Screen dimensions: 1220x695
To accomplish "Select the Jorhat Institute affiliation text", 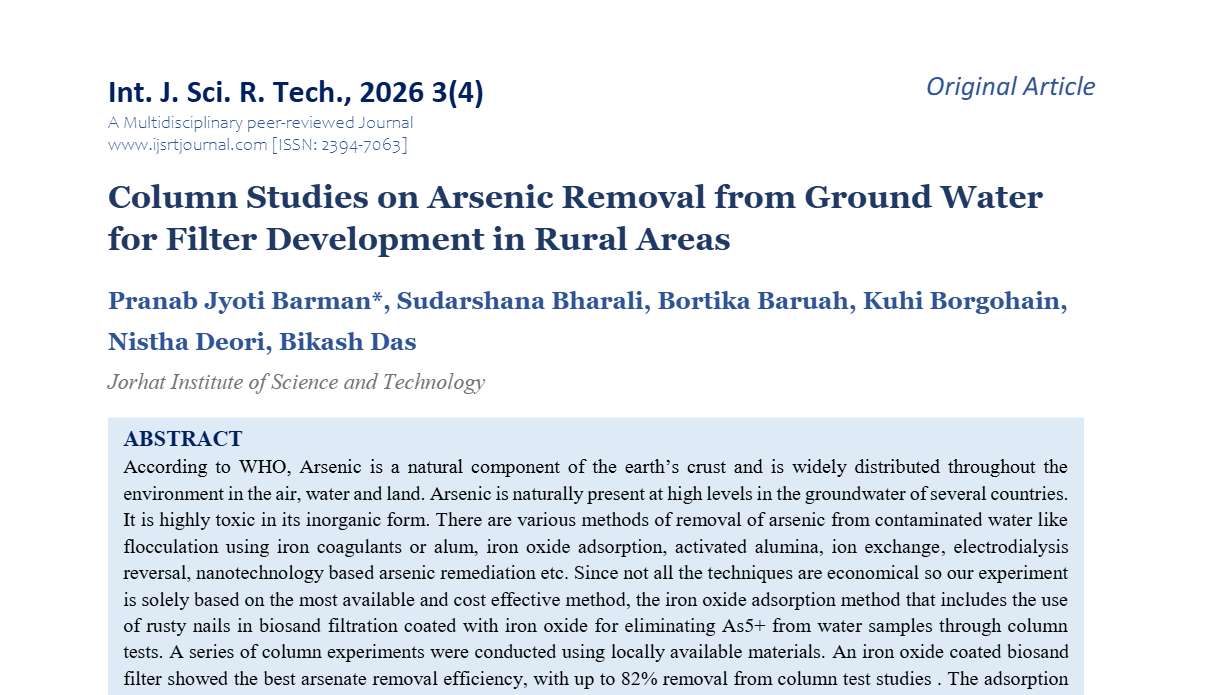I will (297, 382).
